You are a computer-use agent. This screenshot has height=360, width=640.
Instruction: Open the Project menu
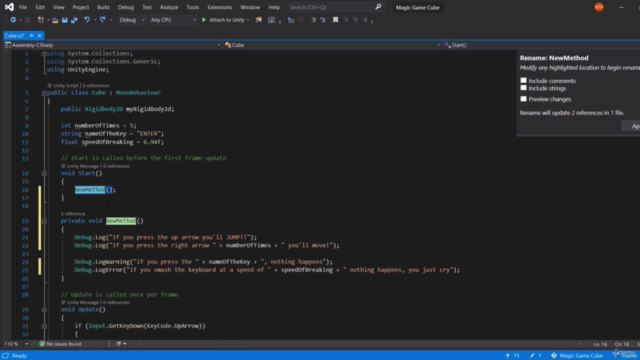80,7
